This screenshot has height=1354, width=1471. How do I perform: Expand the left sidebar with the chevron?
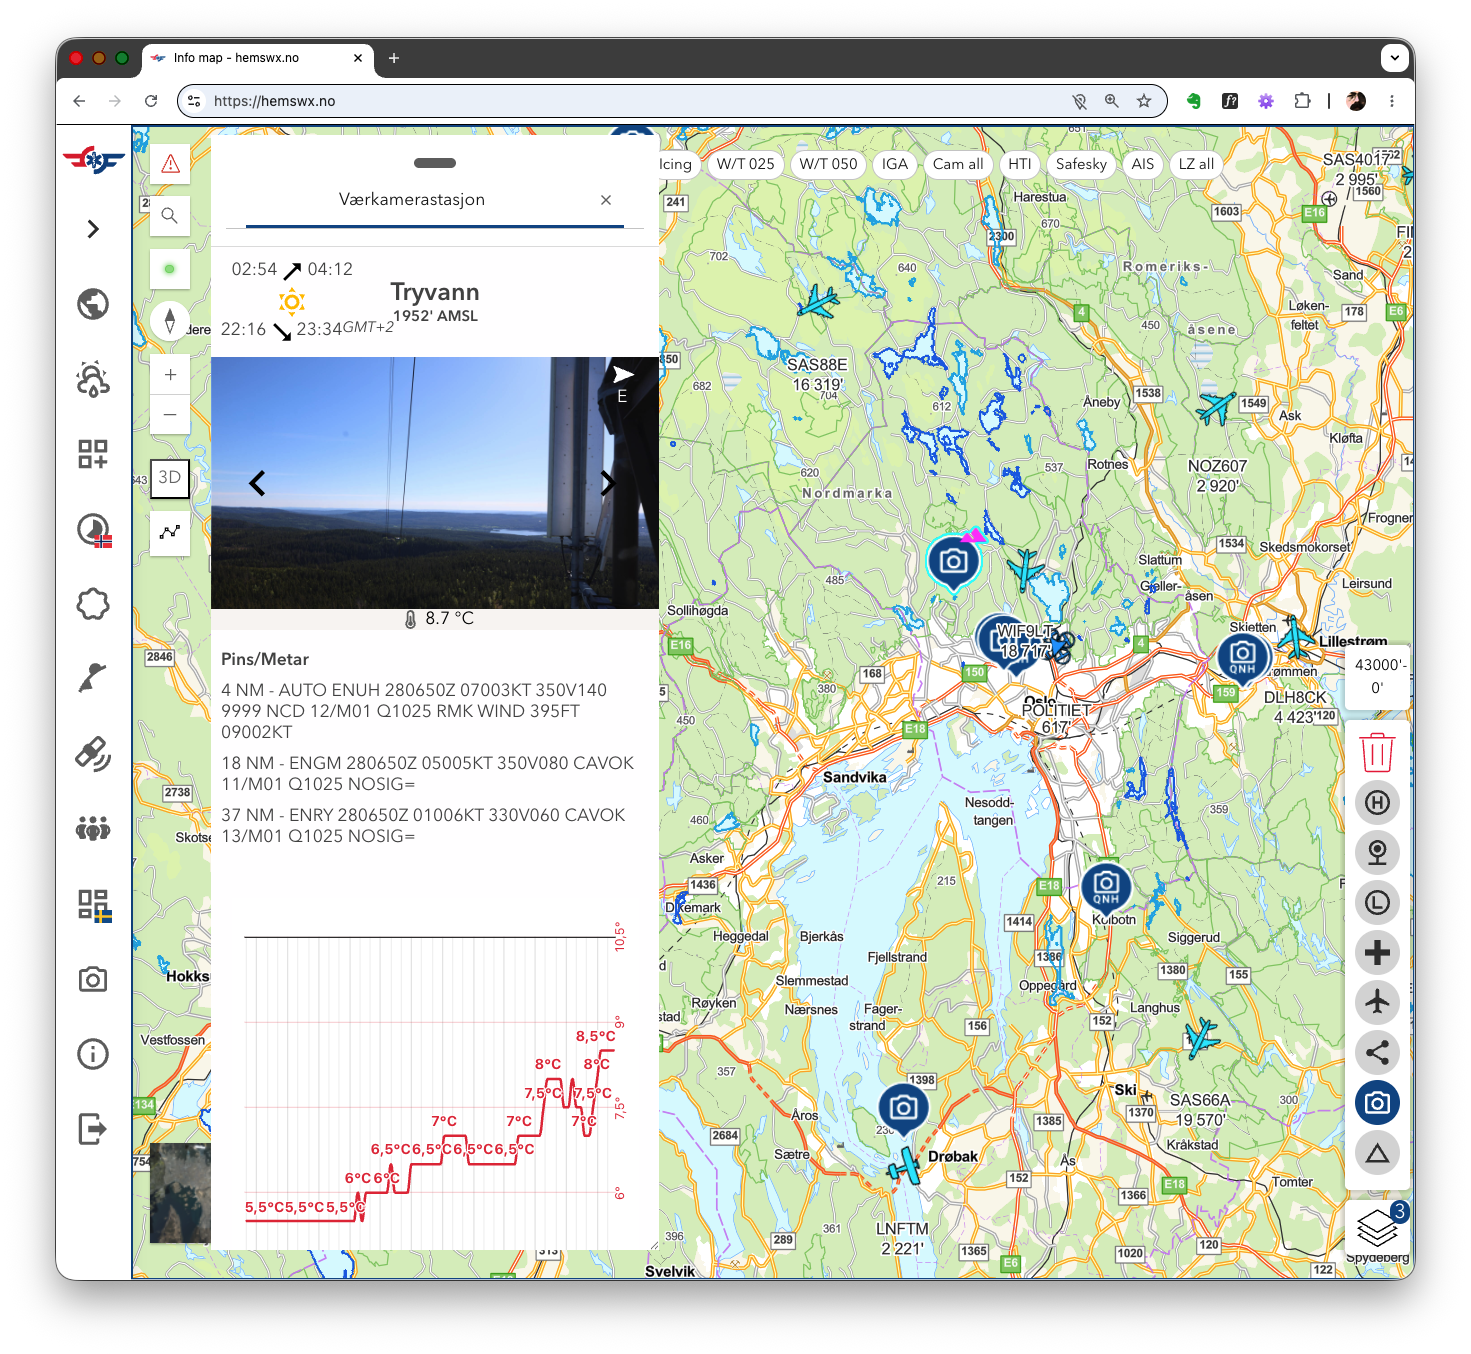tap(93, 229)
